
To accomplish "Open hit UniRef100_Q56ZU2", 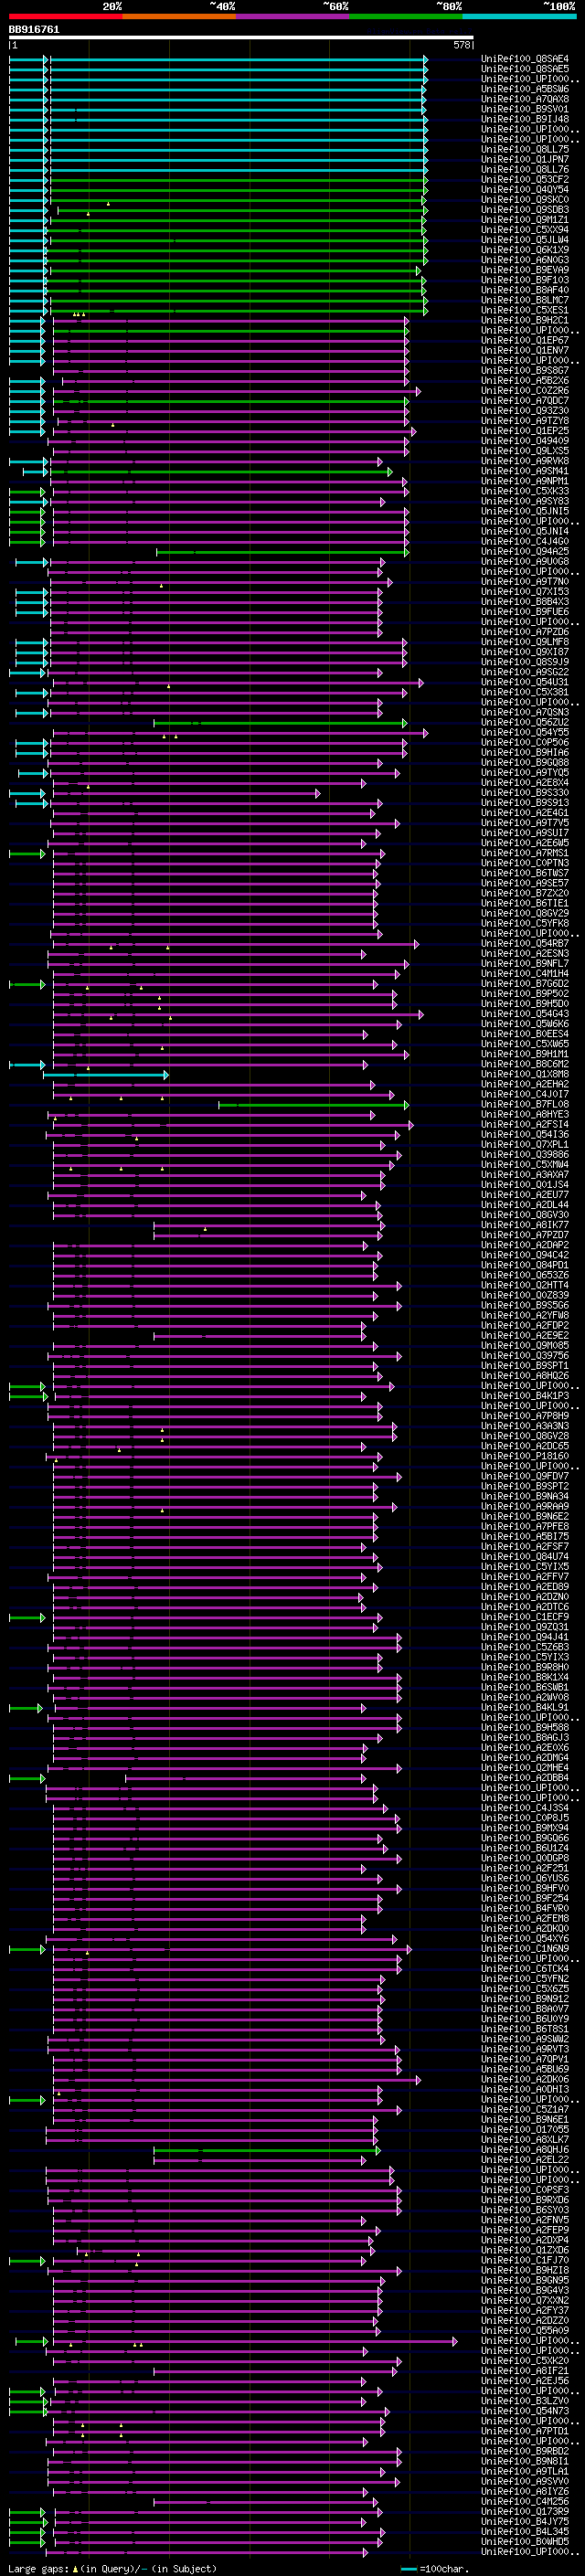I will tap(525, 722).
